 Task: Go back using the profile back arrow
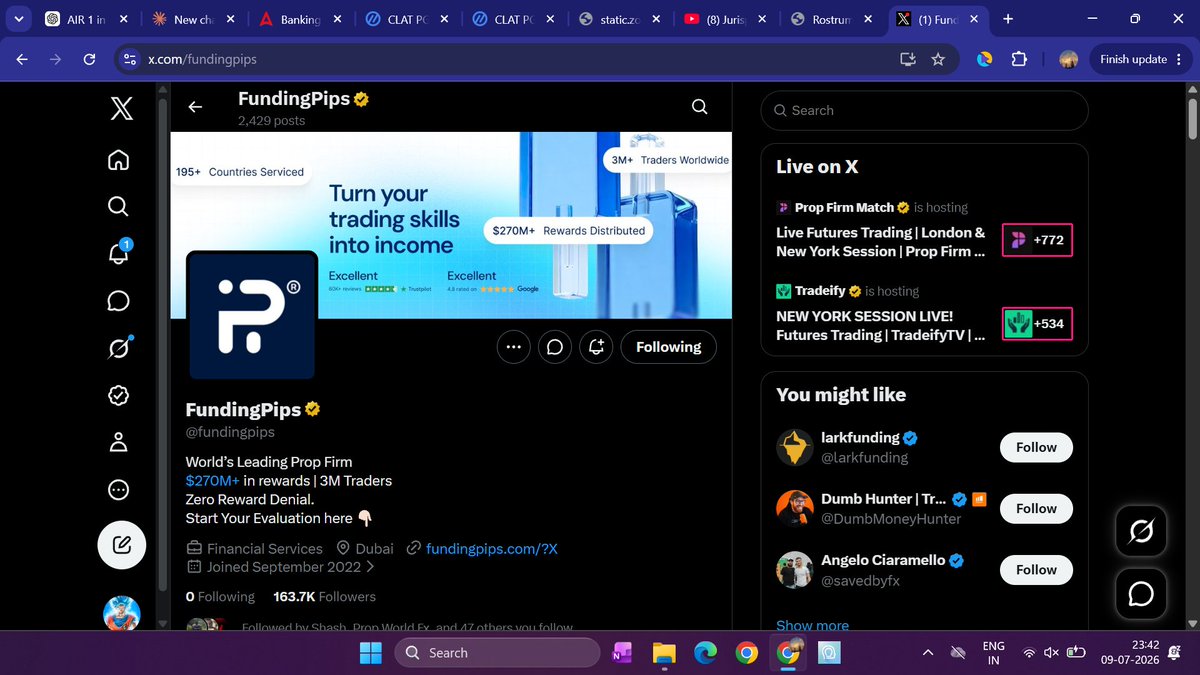[195, 107]
